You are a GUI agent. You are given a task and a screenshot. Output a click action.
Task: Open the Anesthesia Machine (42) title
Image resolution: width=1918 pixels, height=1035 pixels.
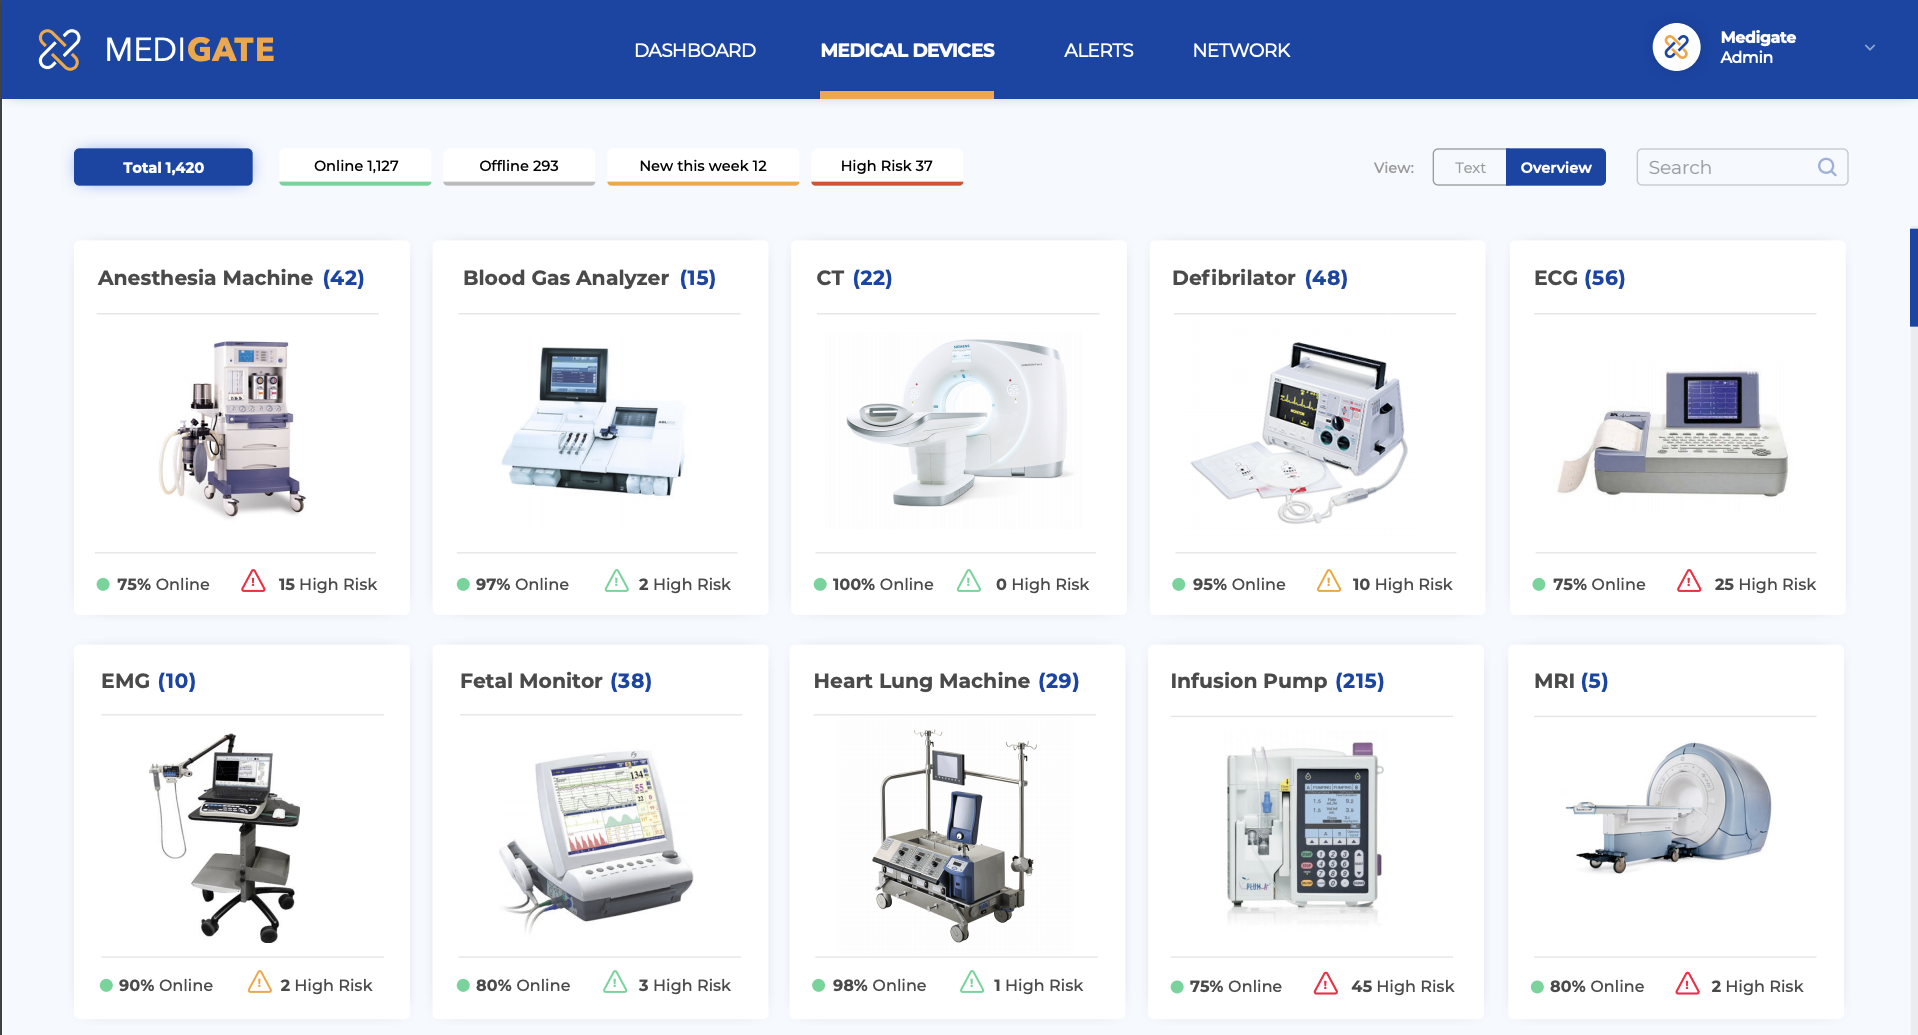231,278
